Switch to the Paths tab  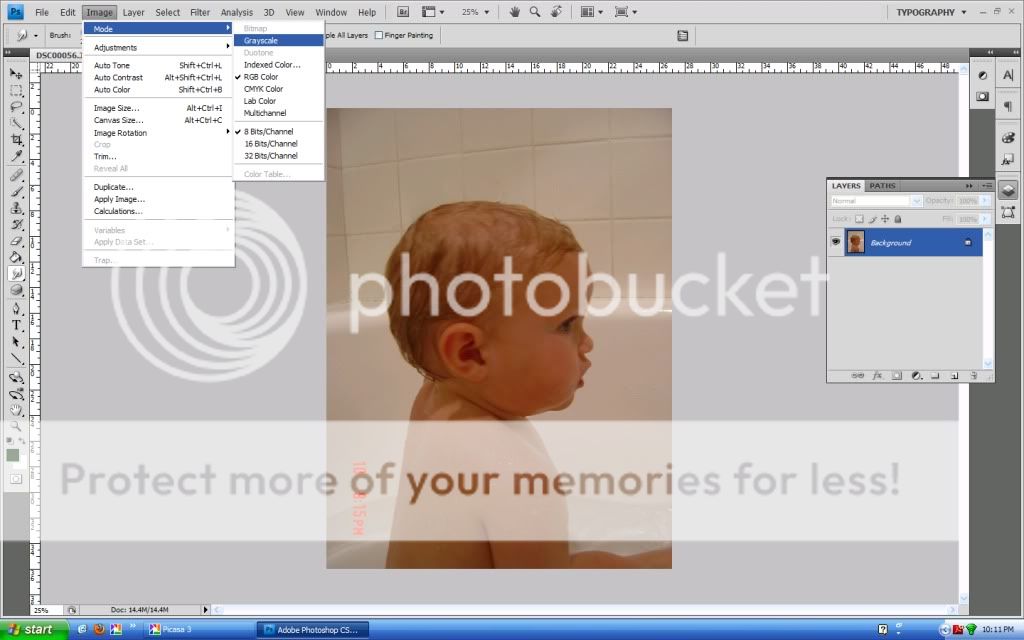[x=882, y=186]
